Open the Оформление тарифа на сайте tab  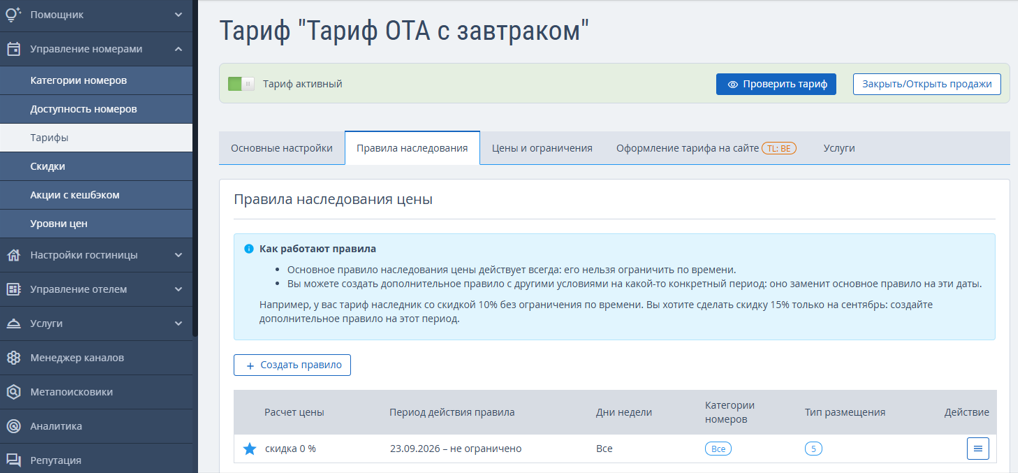click(706, 148)
